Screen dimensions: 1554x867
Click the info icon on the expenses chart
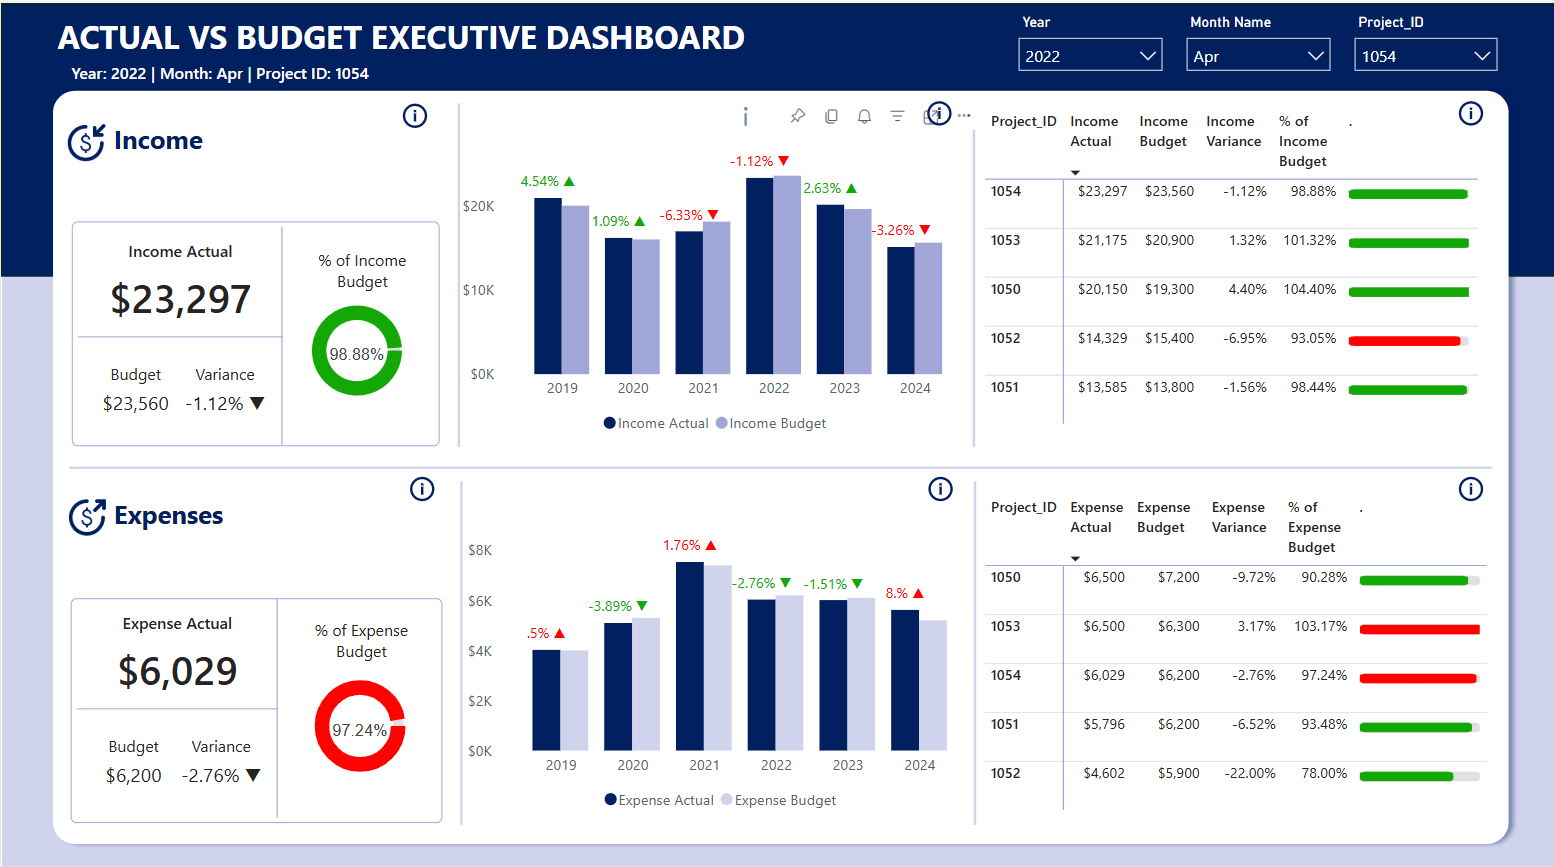click(940, 489)
